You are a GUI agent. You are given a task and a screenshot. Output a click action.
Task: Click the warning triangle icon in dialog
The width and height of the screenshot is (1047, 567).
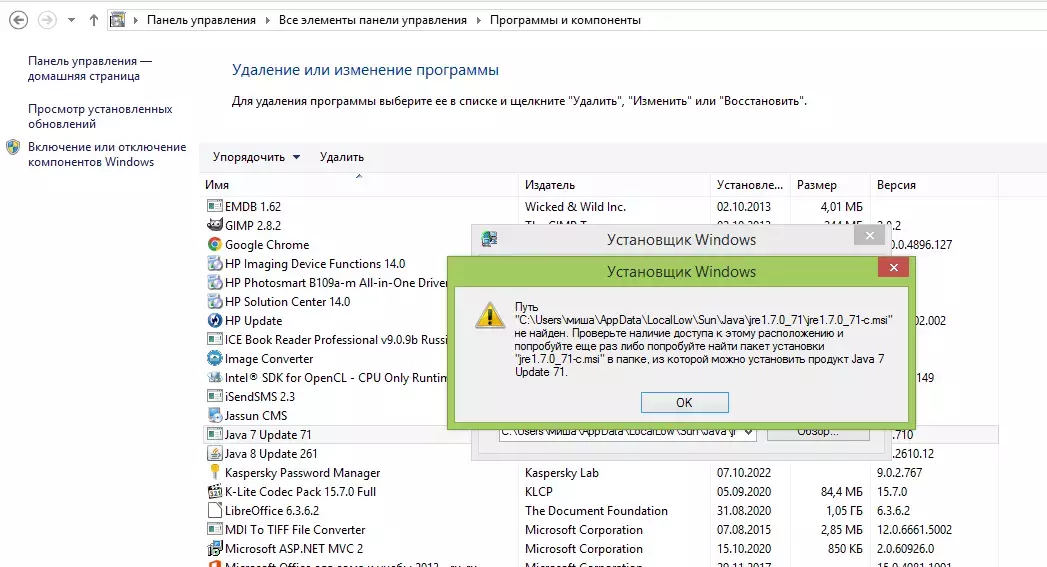(489, 315)
